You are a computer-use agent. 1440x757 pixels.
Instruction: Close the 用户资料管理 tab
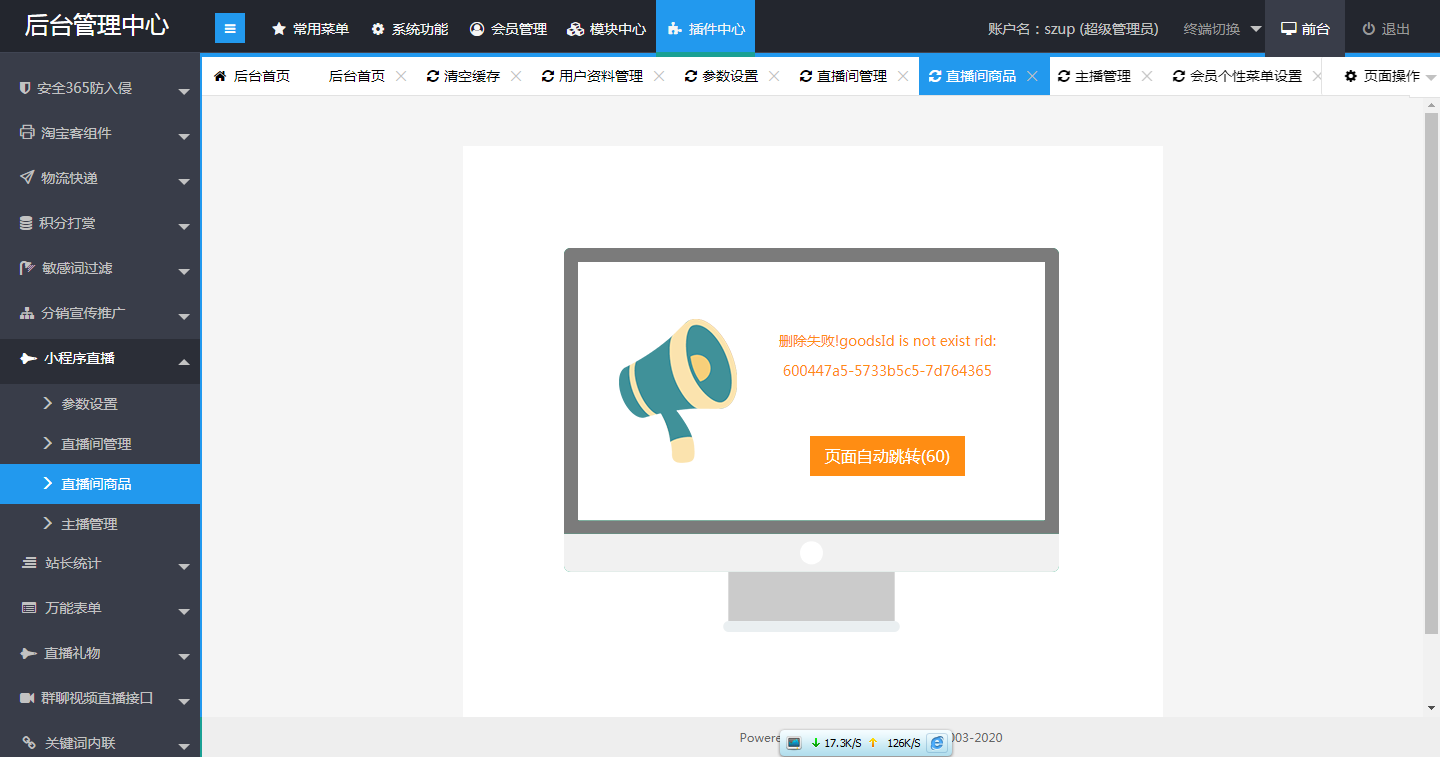659,76
